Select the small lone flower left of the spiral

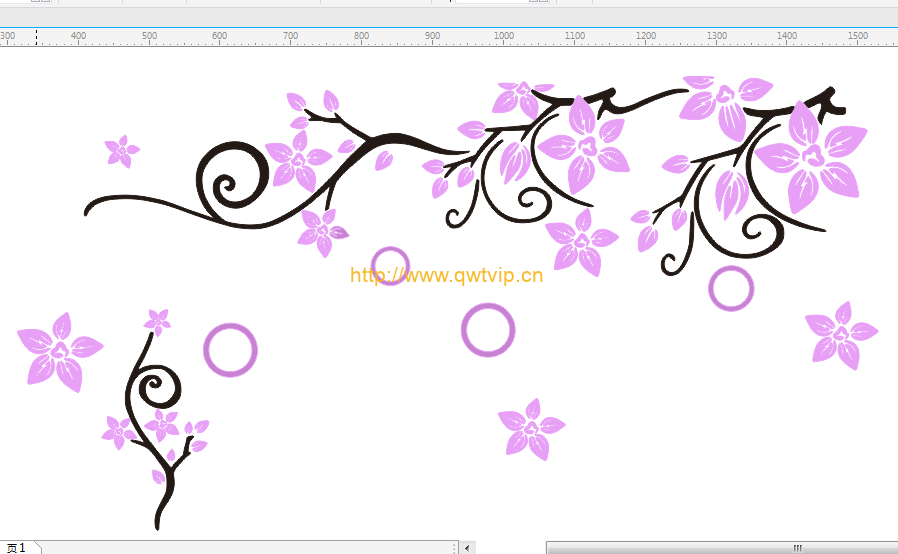tap(122, 151)
